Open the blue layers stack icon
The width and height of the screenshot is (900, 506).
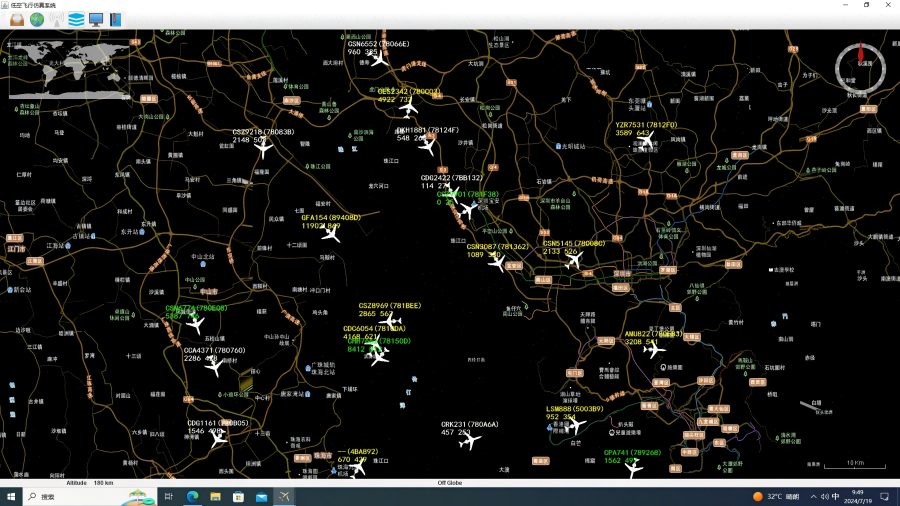click(76, 19)
